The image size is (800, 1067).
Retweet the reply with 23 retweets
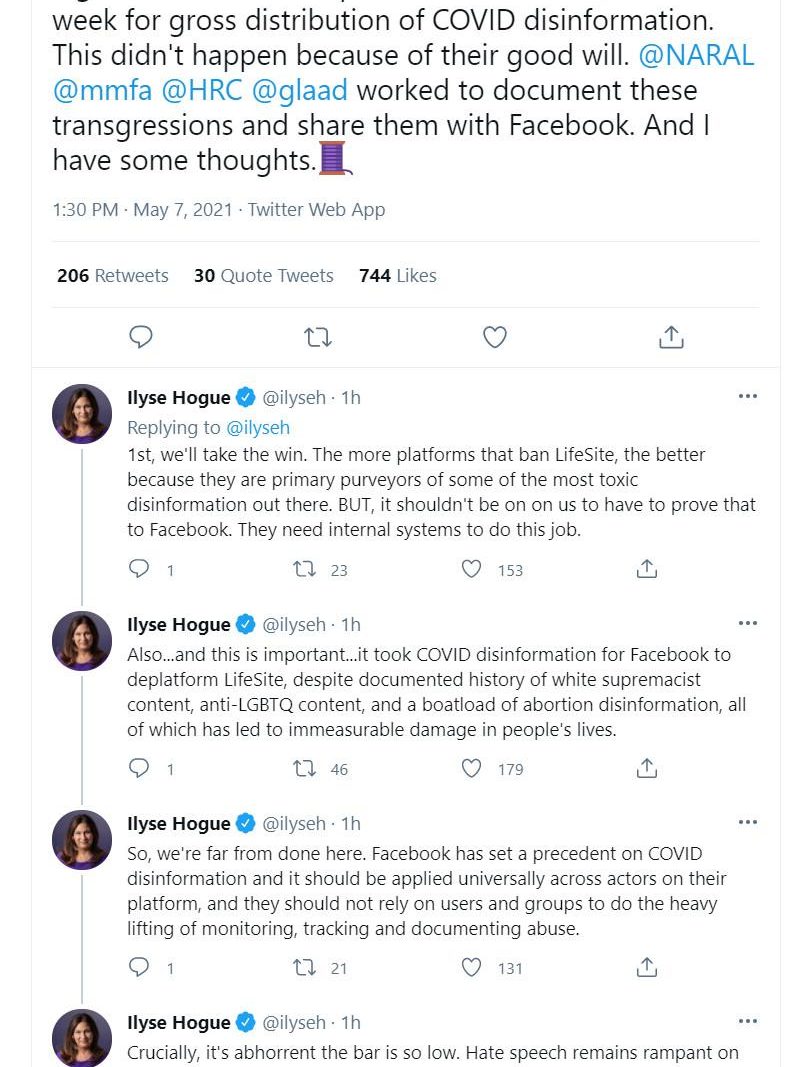click(303, 569)
